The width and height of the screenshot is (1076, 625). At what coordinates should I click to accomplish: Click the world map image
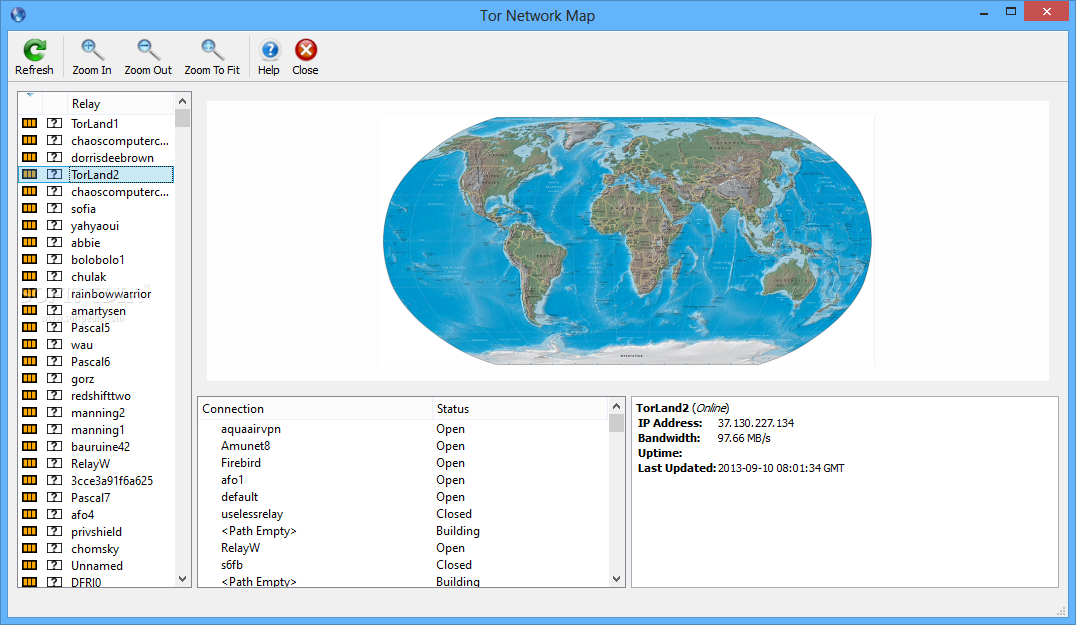click(627, 240)
